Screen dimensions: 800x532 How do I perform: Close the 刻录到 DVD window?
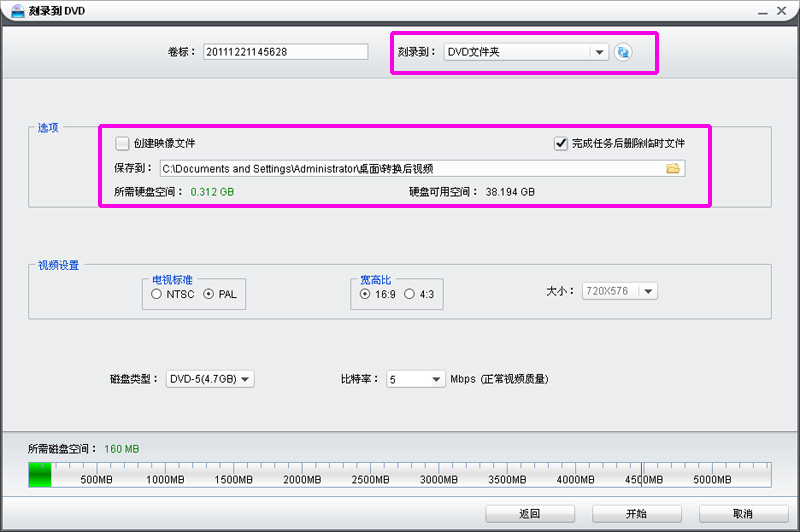coord(782,11)
